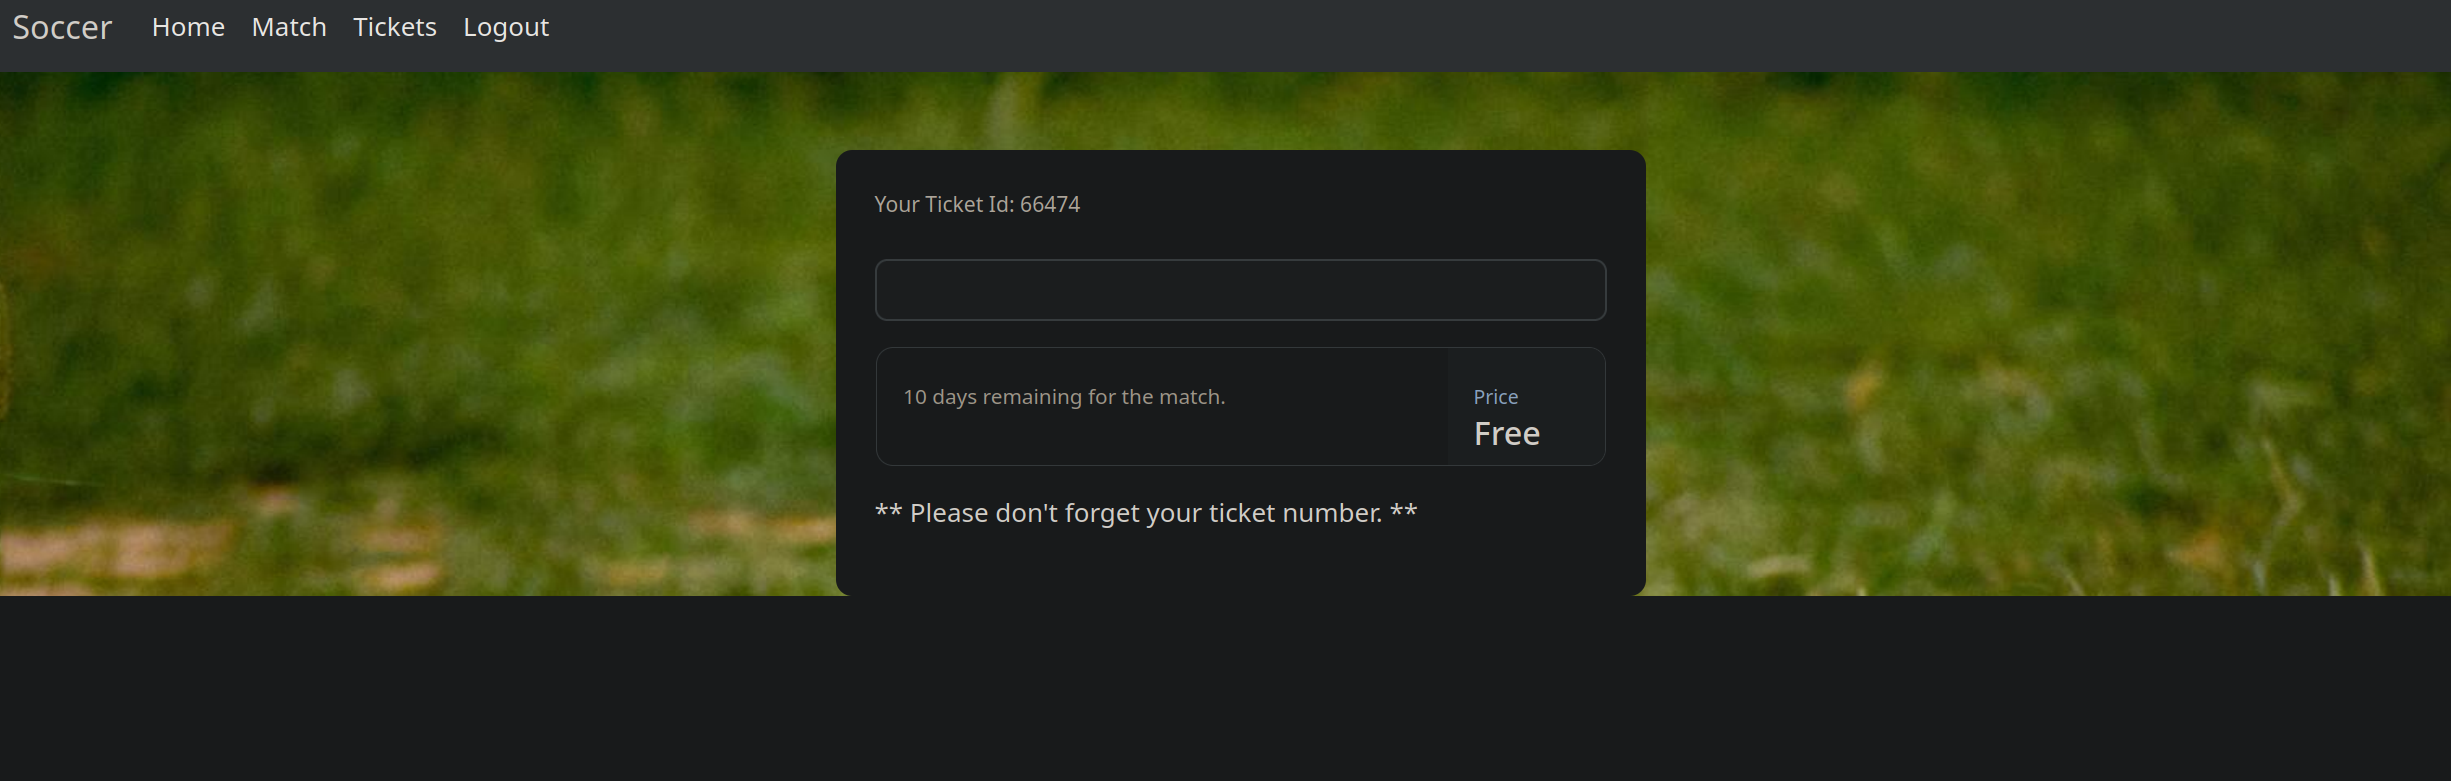Open the Match nav item

(x=289, y=28)
